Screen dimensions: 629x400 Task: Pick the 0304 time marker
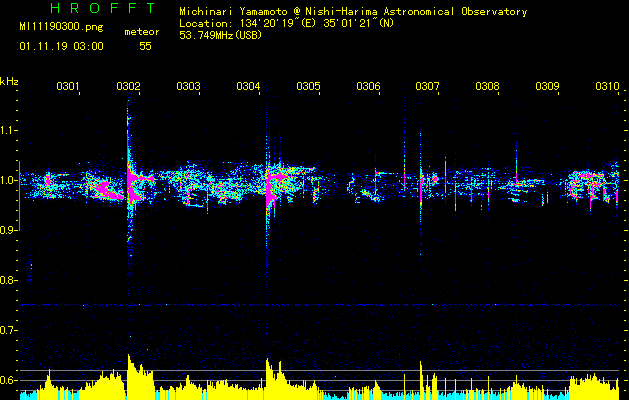pyautogui.click(x=248, y=87)
